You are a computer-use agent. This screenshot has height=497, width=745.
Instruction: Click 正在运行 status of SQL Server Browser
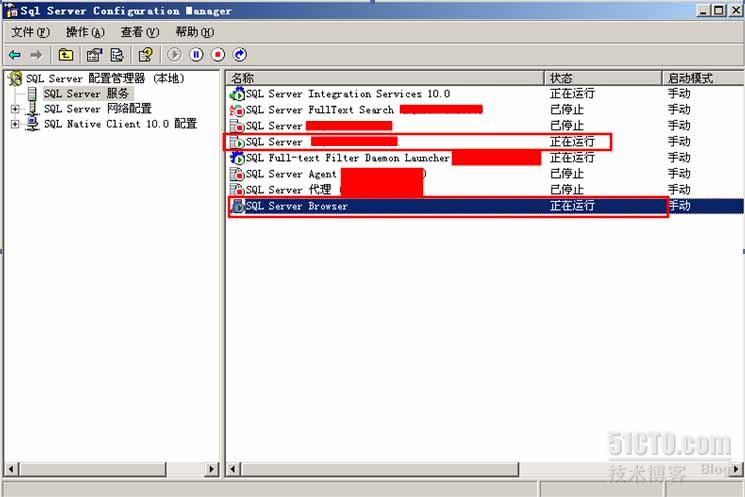click(572, 206)
